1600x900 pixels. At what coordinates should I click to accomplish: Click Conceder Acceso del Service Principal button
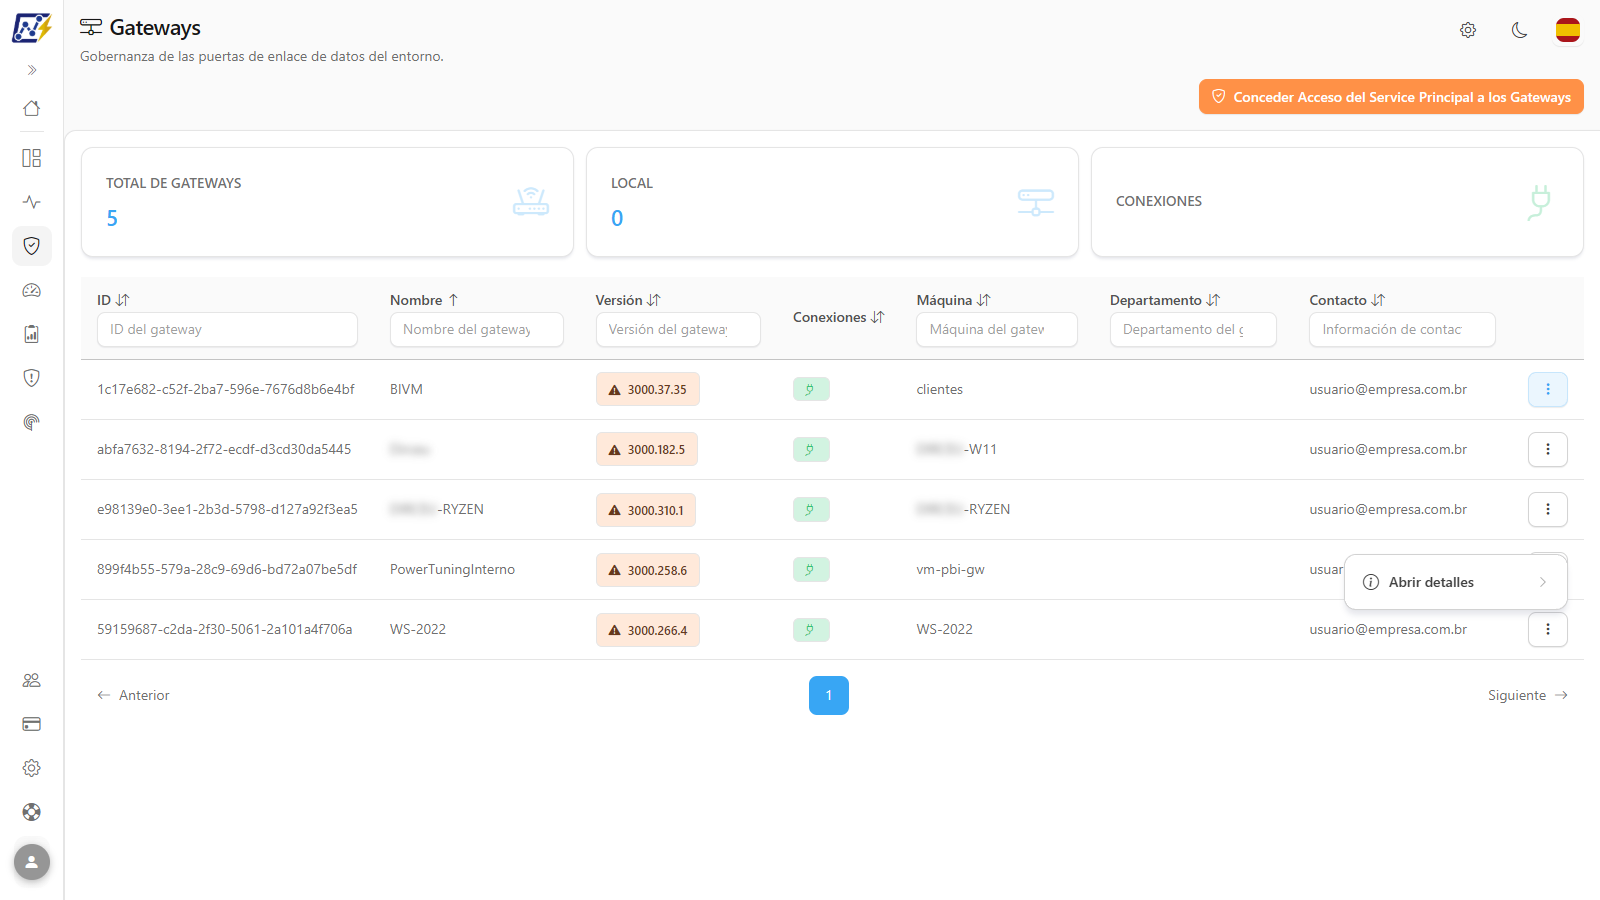[1391, 97]
